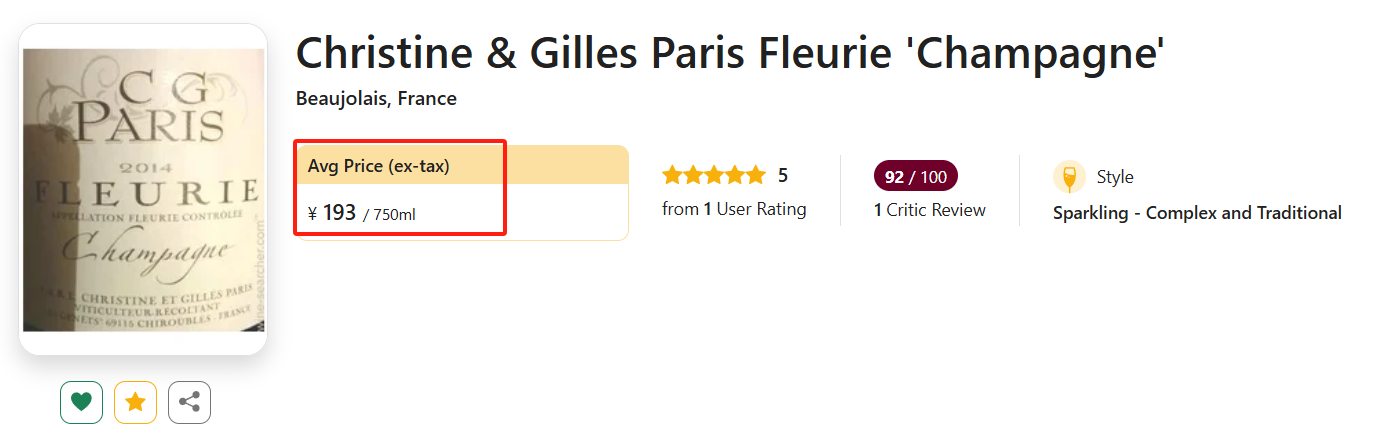The height and width of the screenshot is (439, 1374).
Task: Click the Style label
Action: (1115, 177)
